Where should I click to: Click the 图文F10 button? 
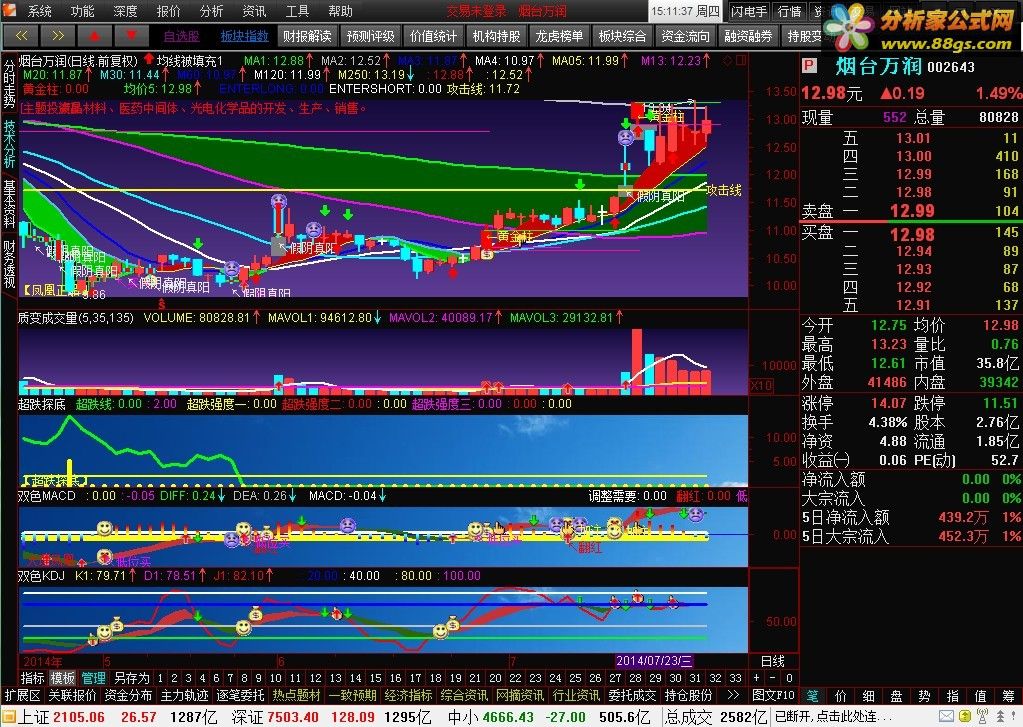pos(773,696)
